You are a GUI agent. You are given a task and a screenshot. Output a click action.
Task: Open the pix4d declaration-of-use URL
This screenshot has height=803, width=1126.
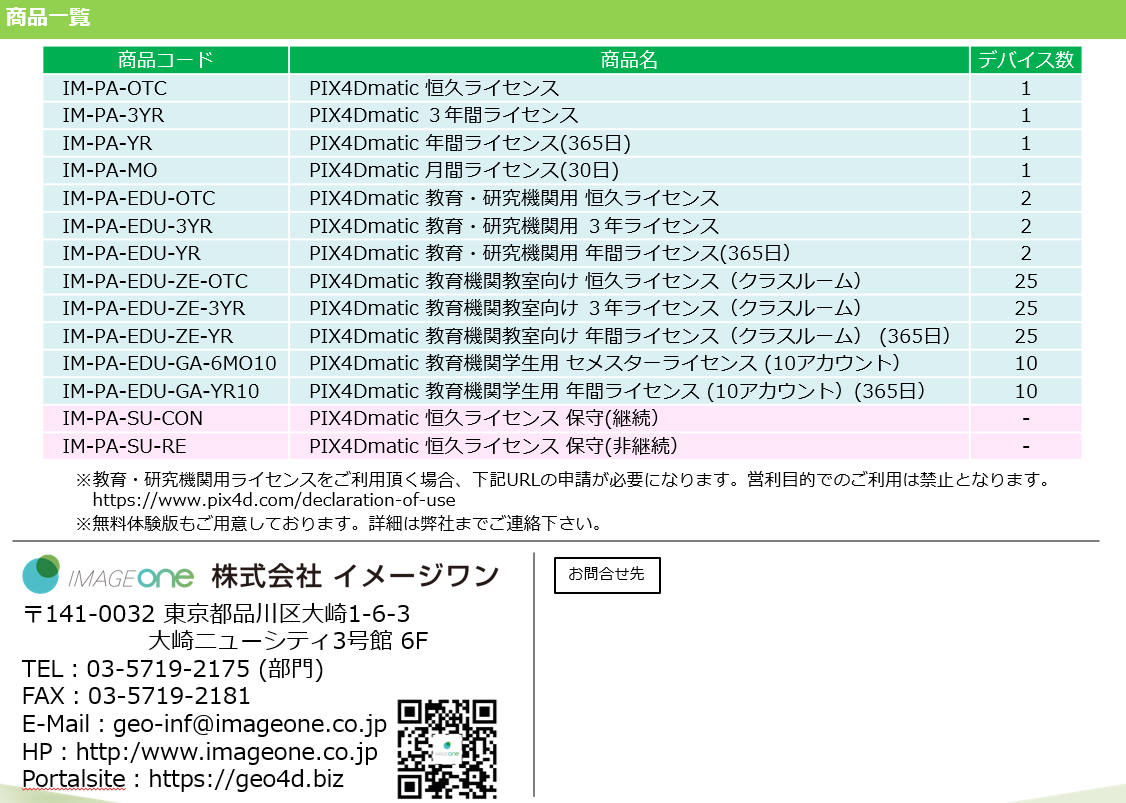(273, 500)
